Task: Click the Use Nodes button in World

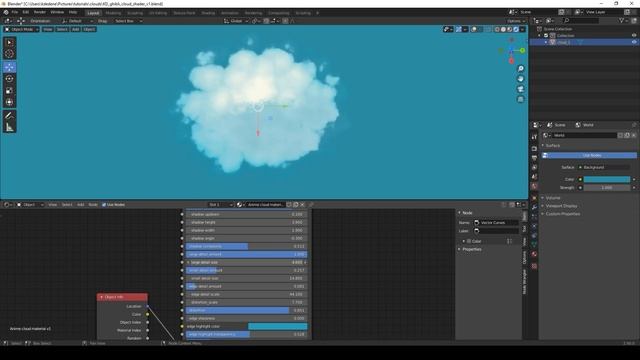Action: tap(589, 156)
